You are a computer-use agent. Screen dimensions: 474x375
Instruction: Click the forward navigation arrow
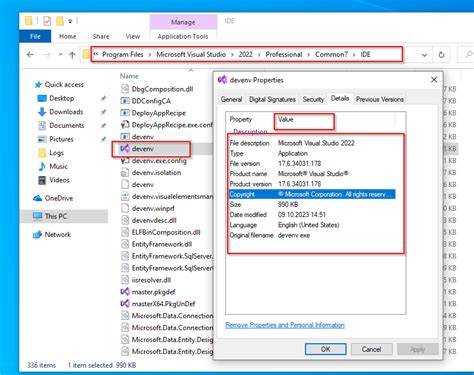[x=47, y=55]
